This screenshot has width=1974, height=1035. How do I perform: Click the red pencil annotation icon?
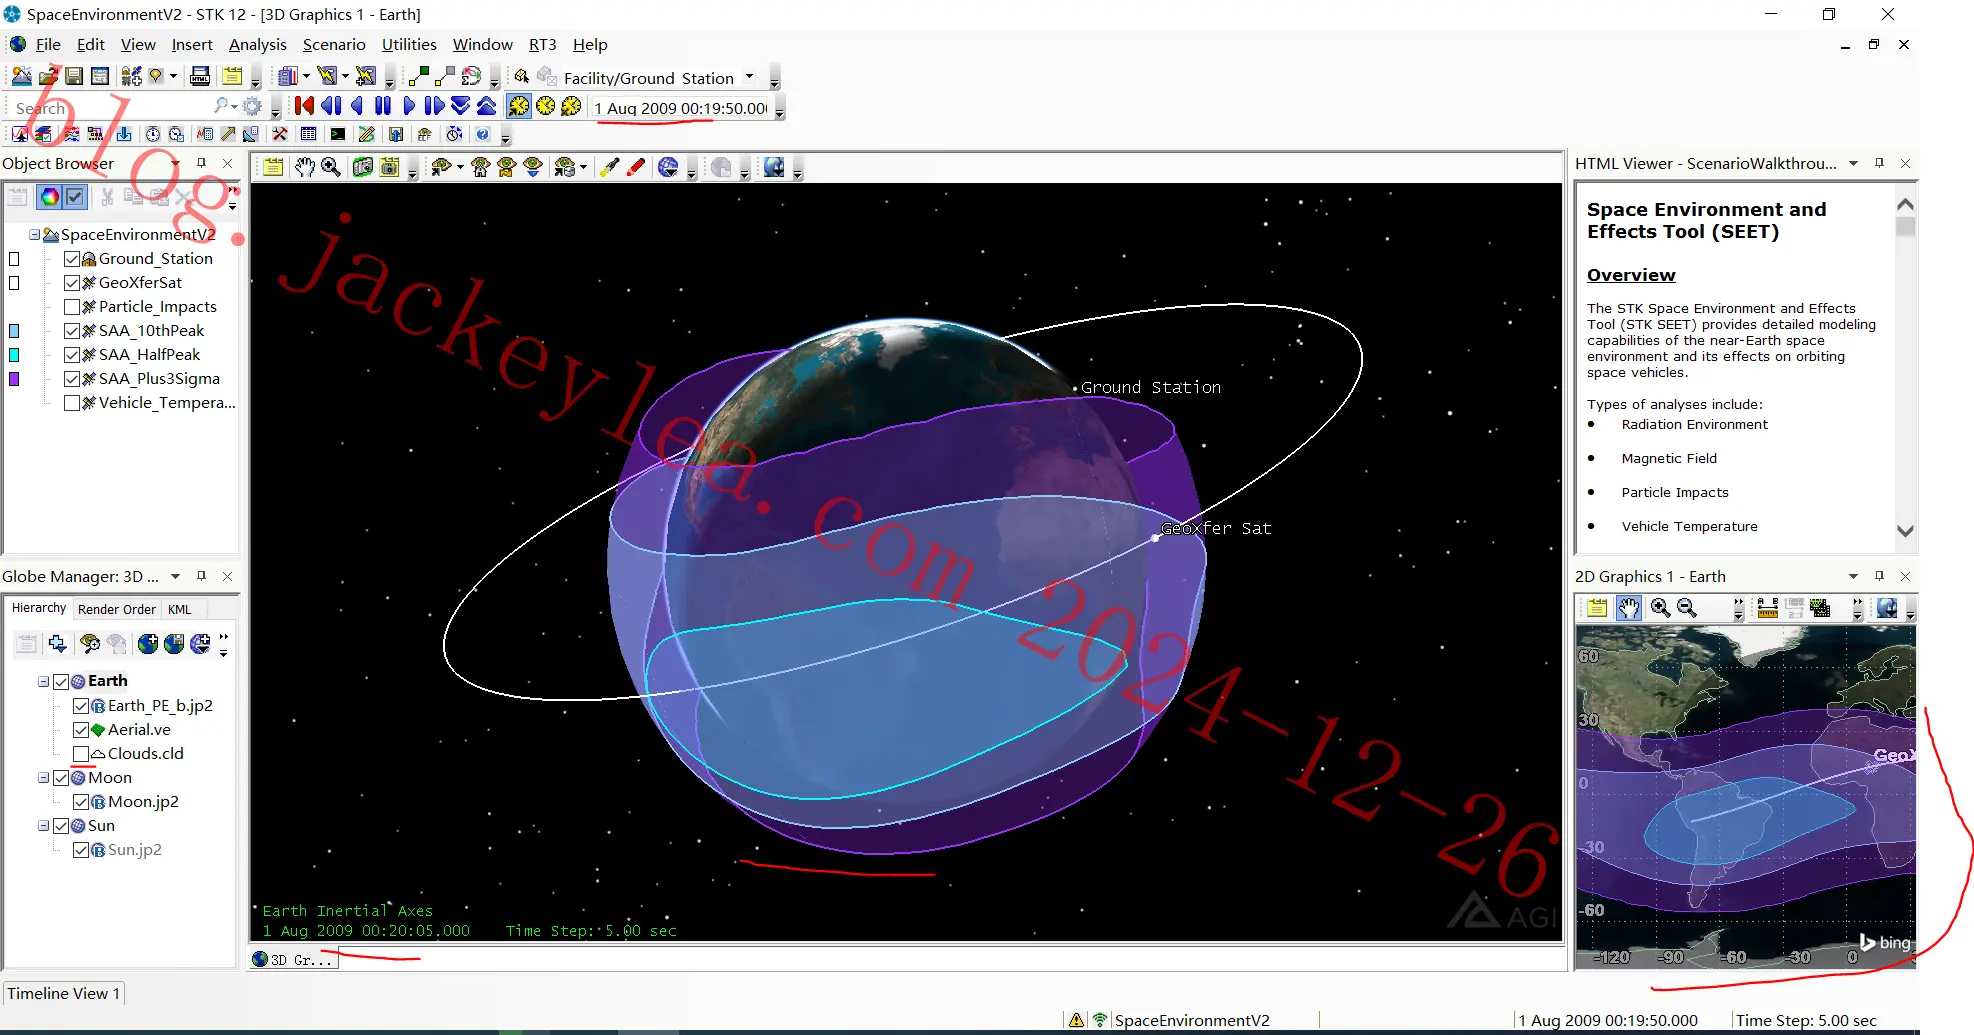click(635, 167)
